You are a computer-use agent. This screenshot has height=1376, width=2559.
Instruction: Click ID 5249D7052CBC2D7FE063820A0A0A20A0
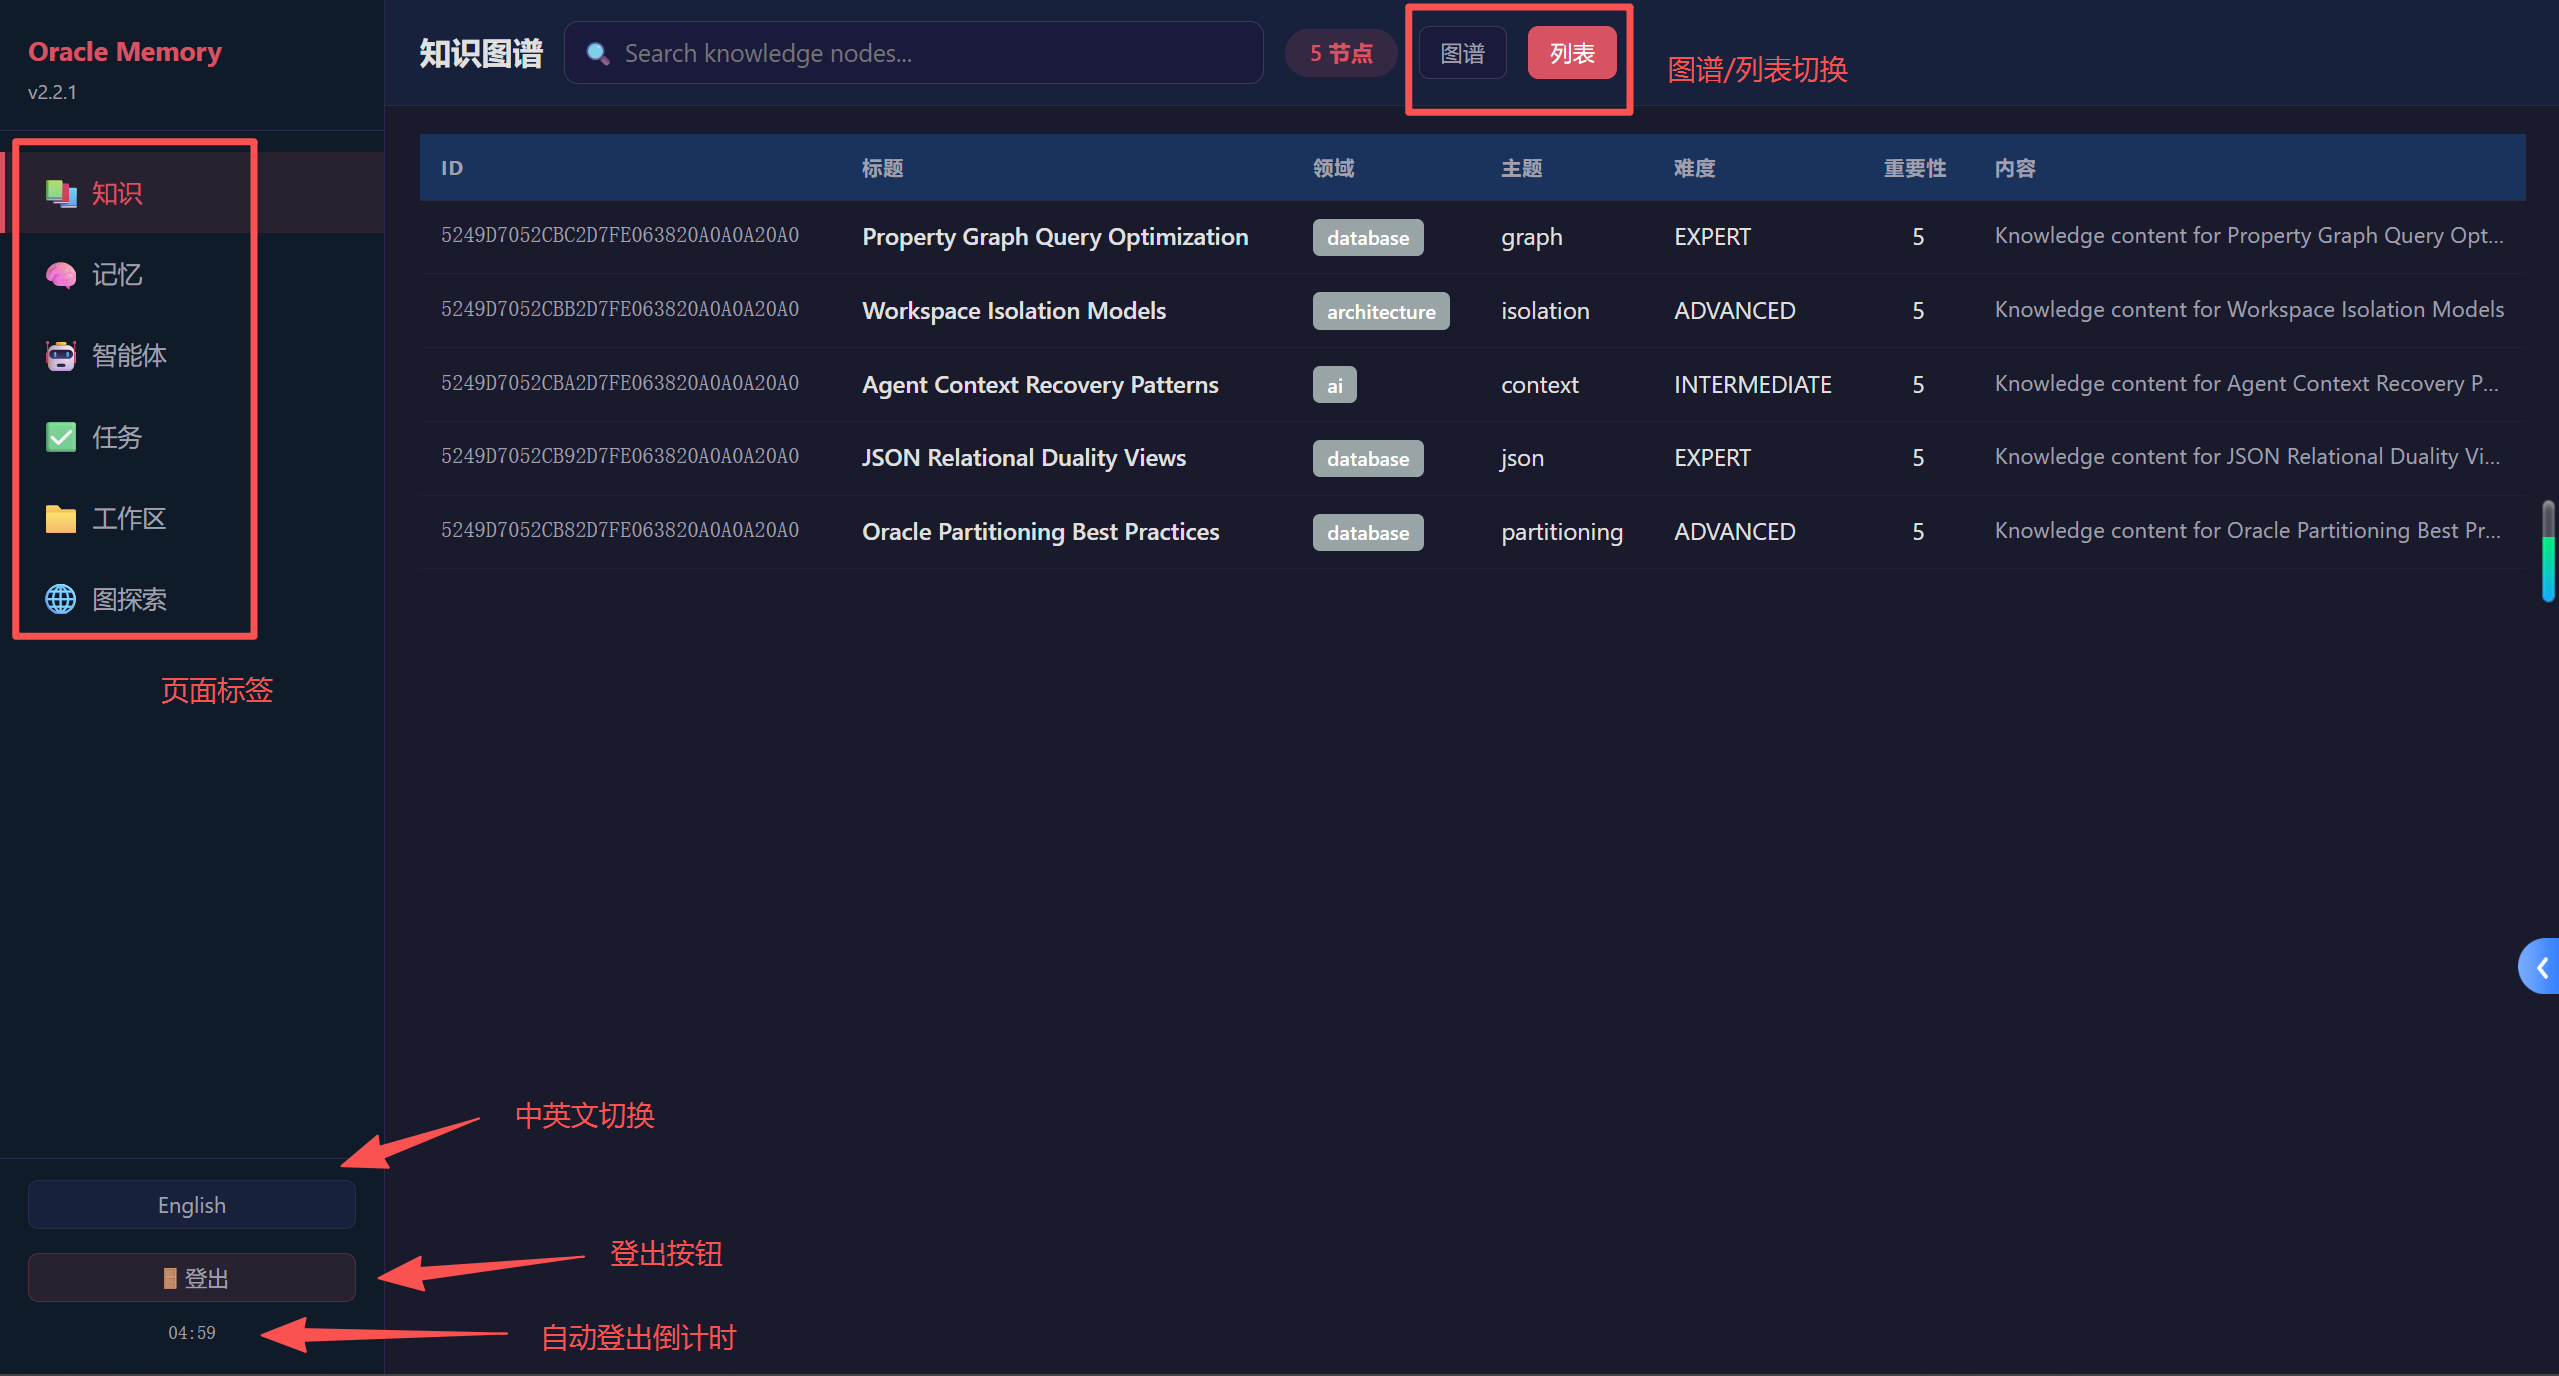point(620,236)
